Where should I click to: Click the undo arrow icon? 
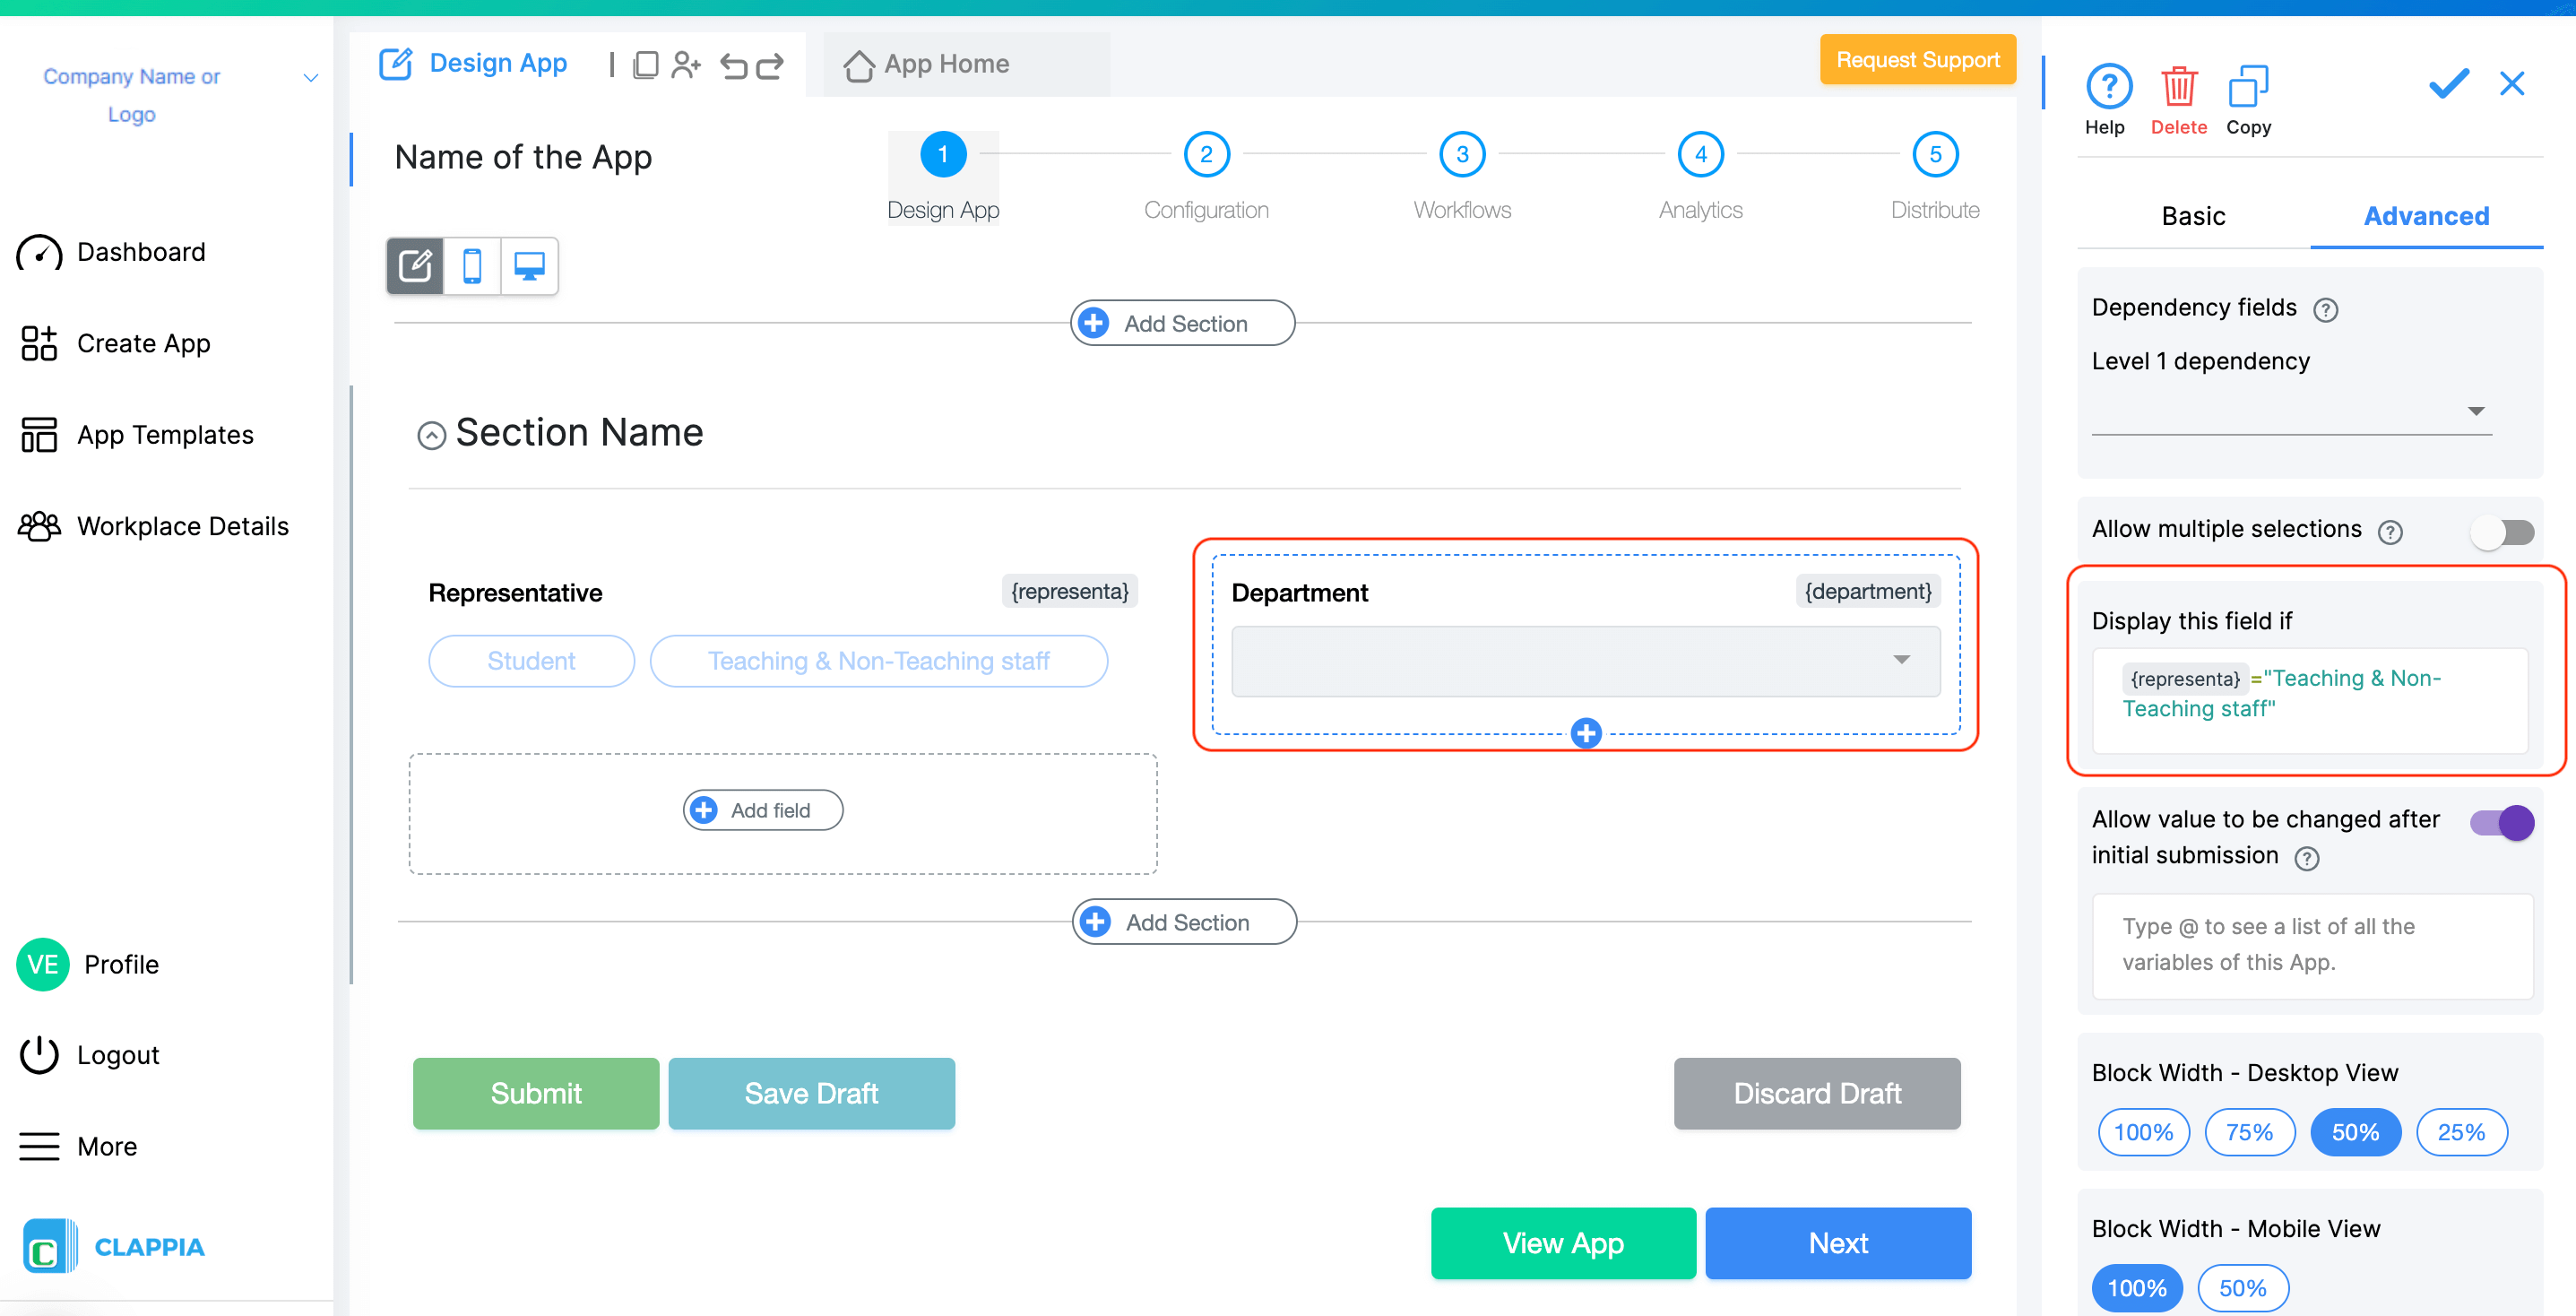(x=734, y=66)
